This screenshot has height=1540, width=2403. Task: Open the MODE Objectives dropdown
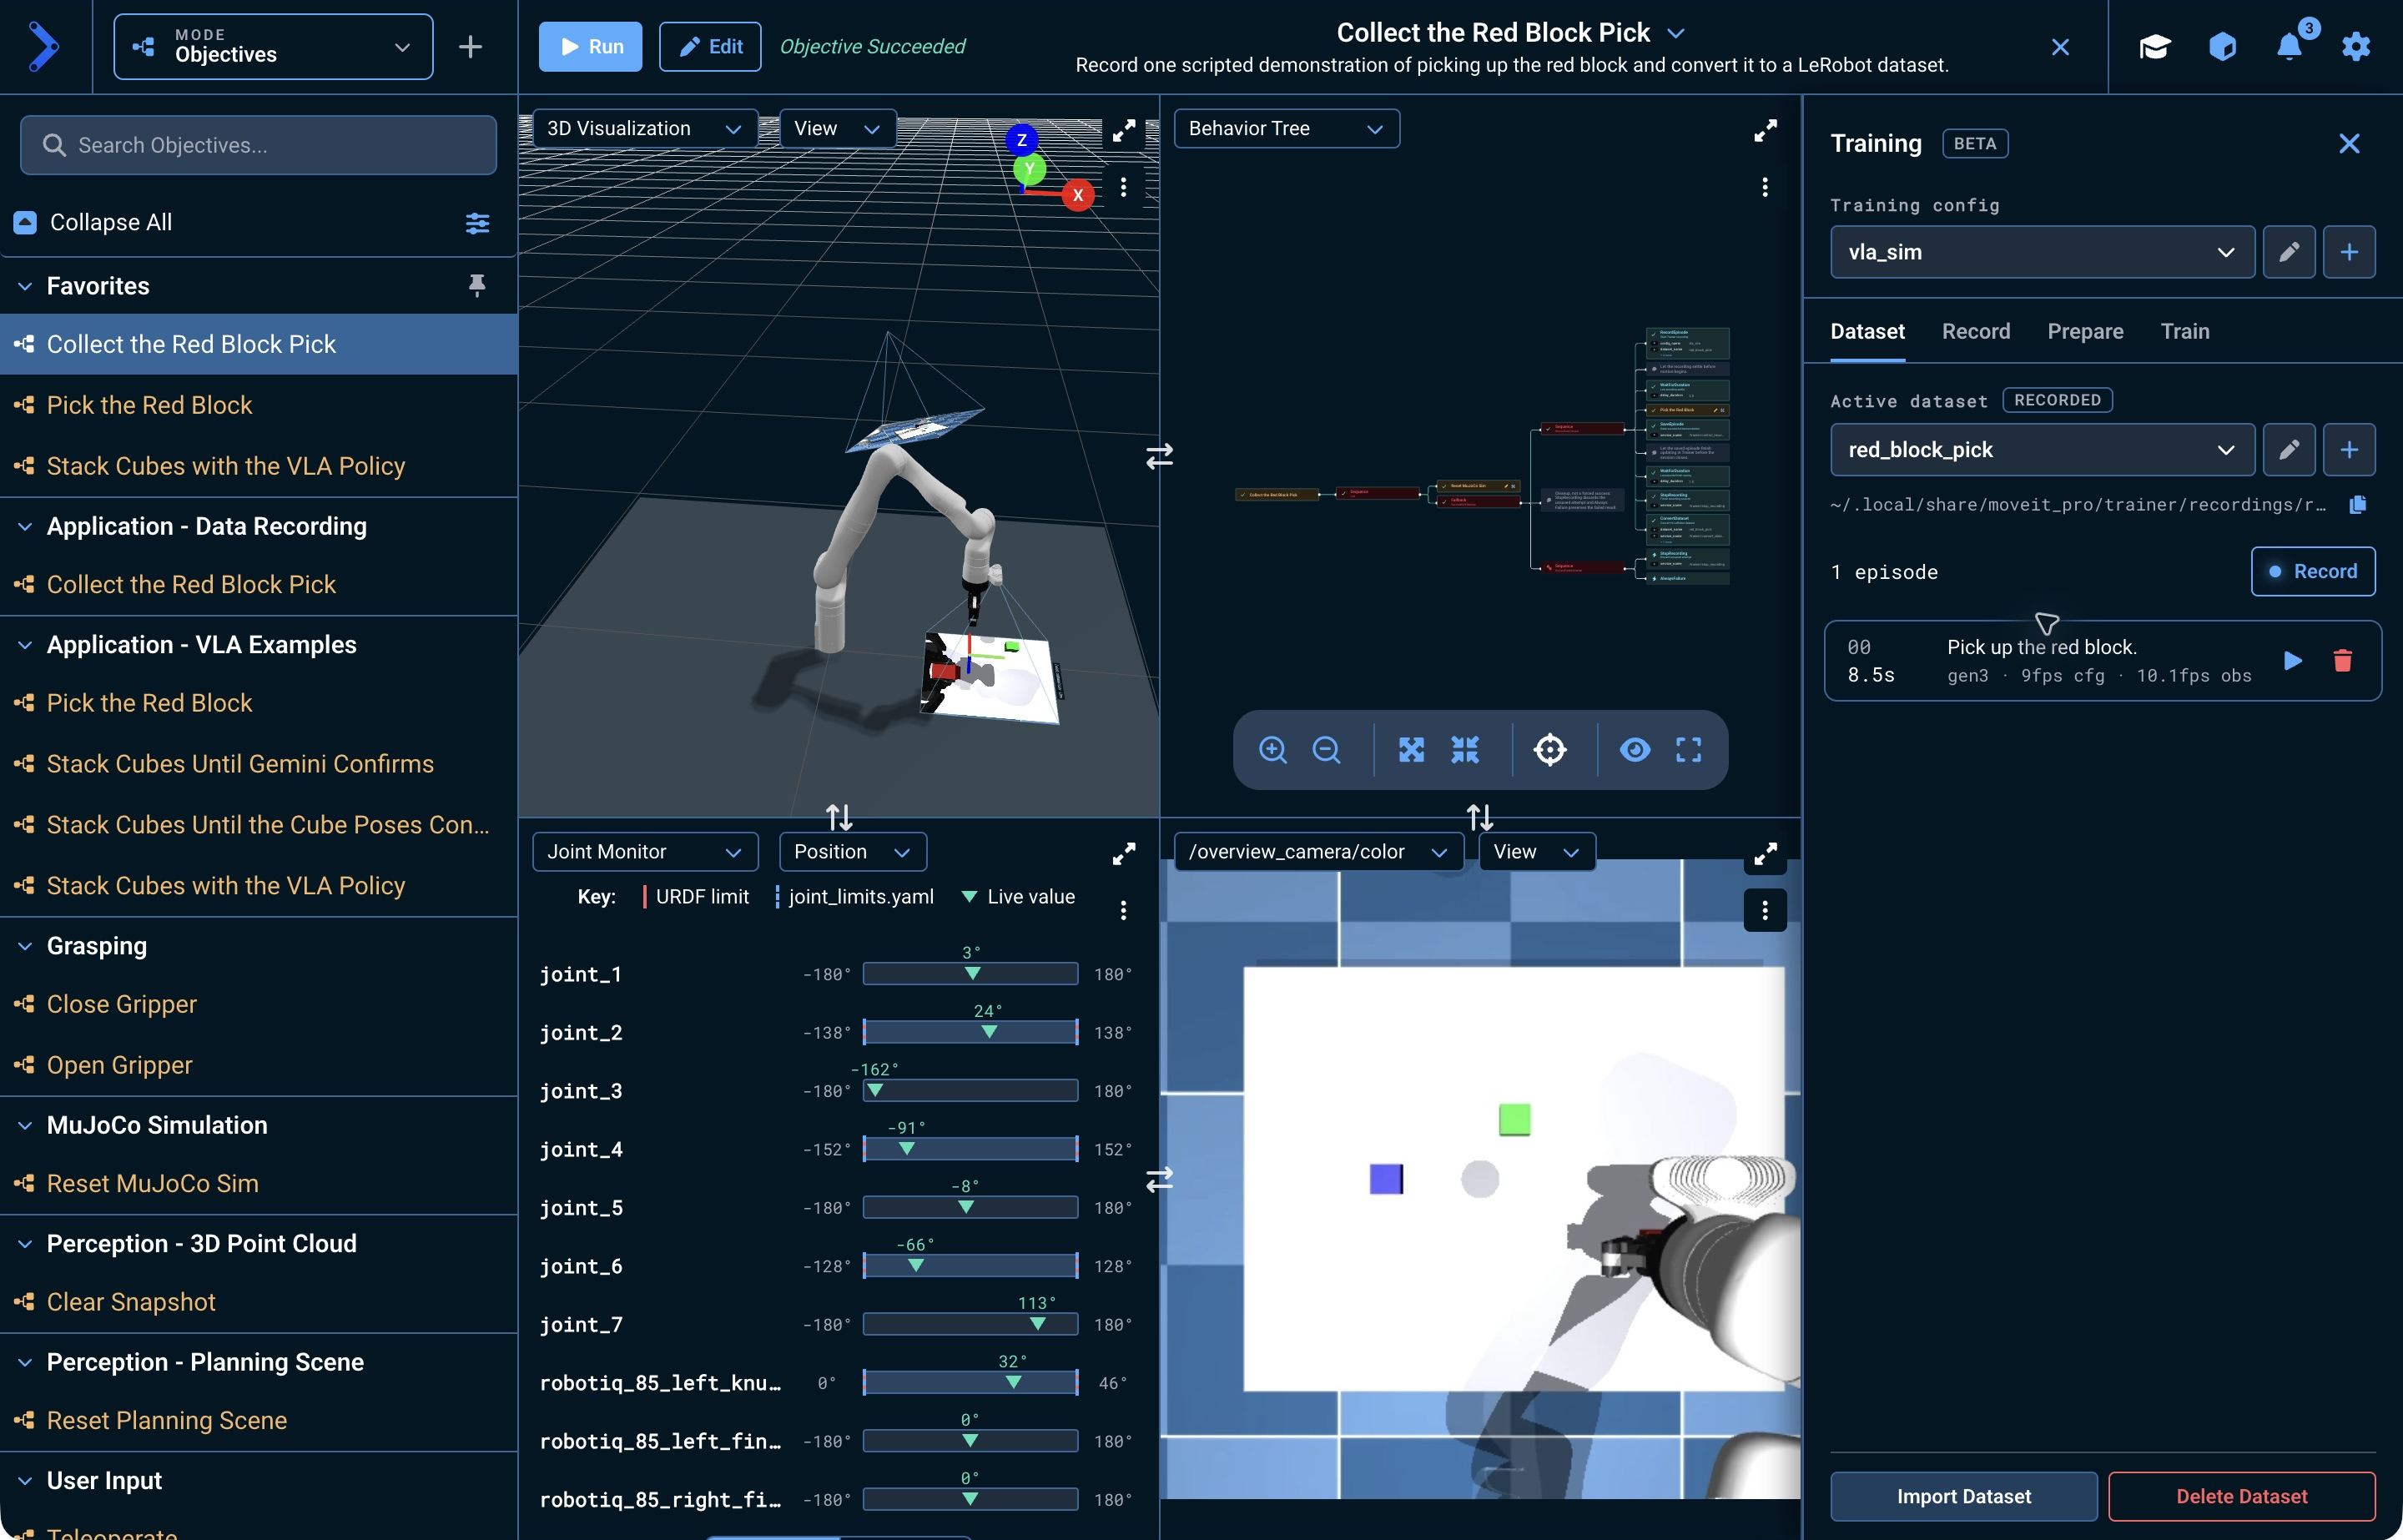tap(273, 46)
